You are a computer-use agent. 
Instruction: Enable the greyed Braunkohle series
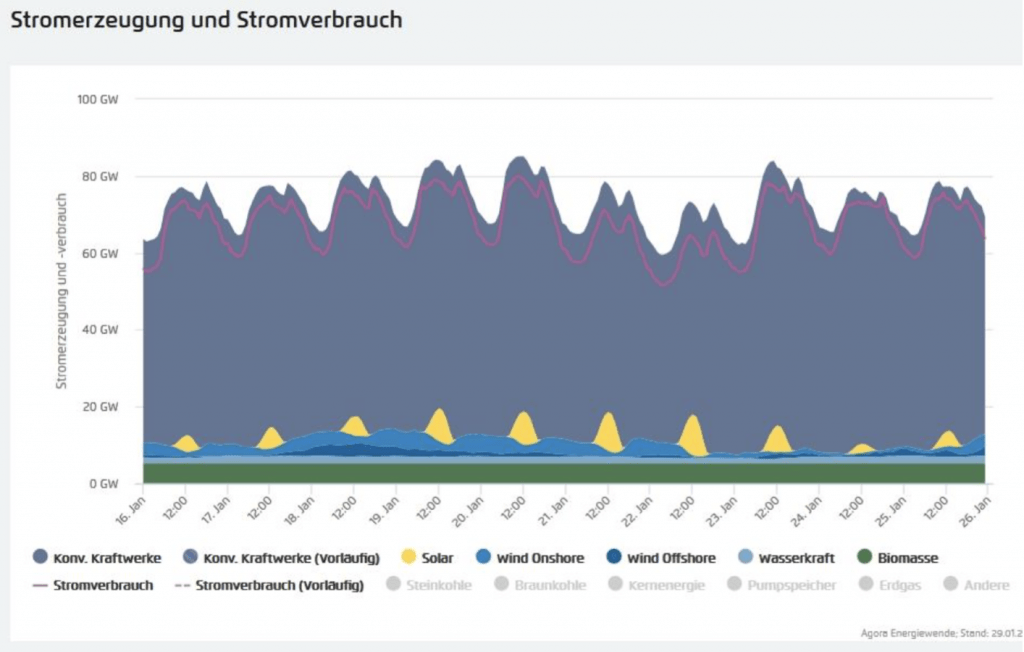[x=502, y=584]
